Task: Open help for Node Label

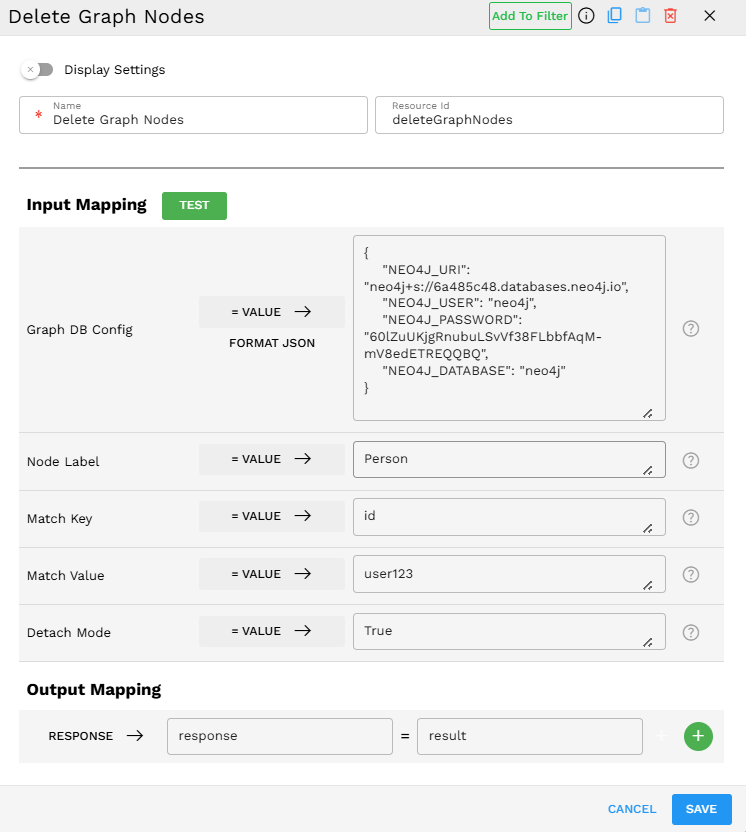Action: click(x=690, y=460)
